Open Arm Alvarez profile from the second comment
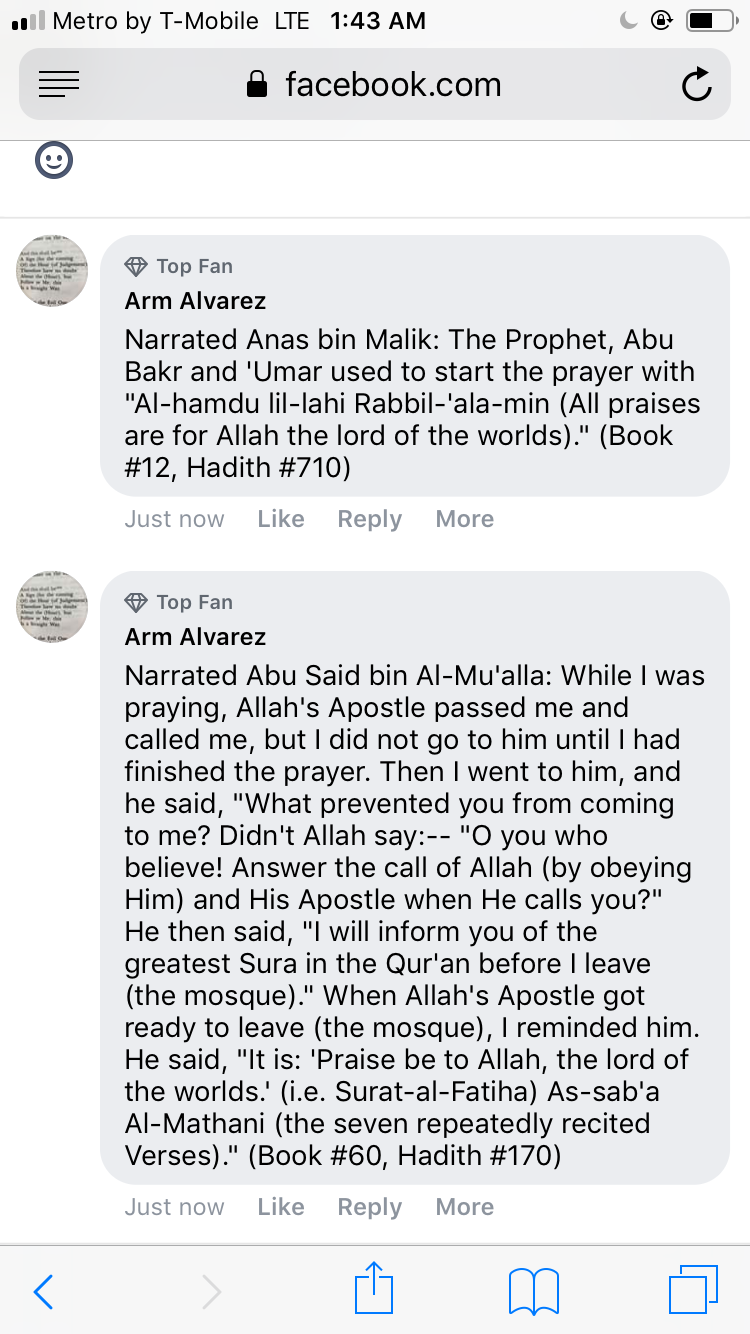Viewport: 750px width, 1334px height. coord(195,637)
